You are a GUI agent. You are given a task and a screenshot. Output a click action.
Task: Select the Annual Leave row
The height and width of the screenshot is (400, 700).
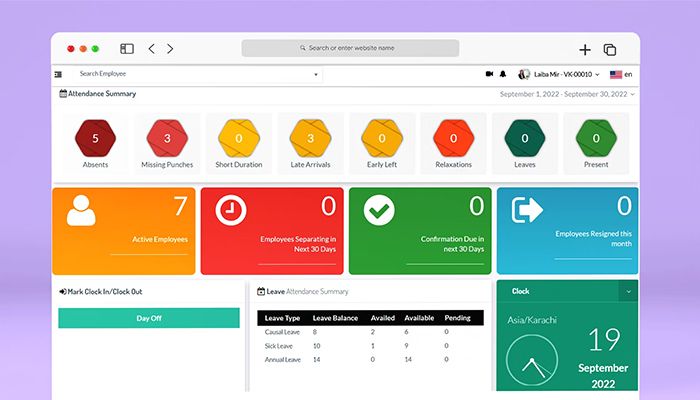point(370,359)
